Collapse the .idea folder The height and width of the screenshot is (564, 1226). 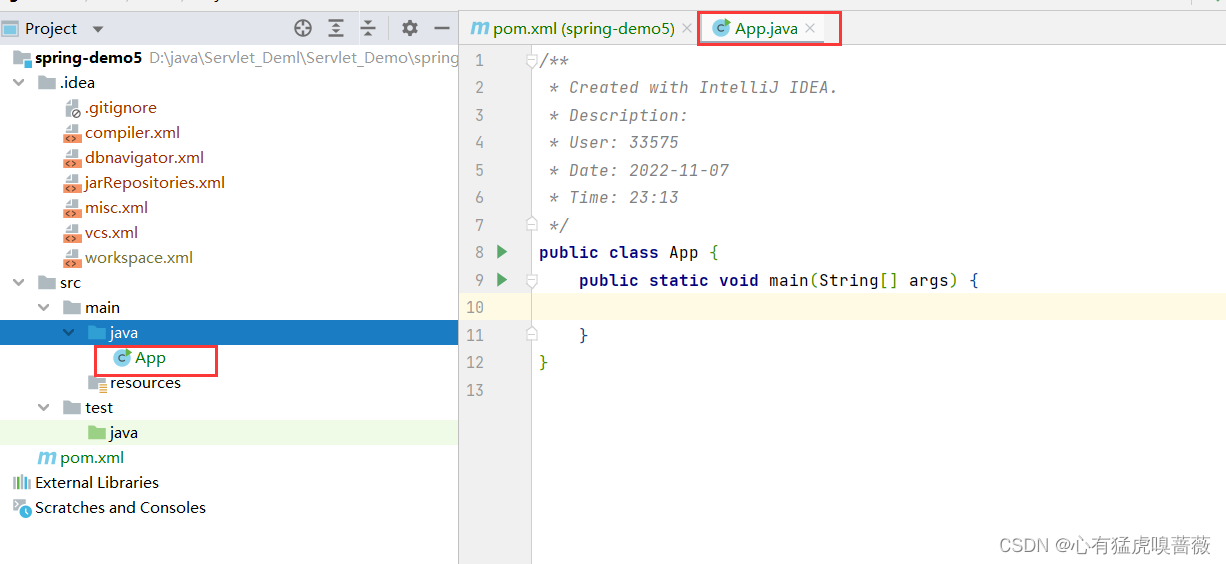pos(18,83)
